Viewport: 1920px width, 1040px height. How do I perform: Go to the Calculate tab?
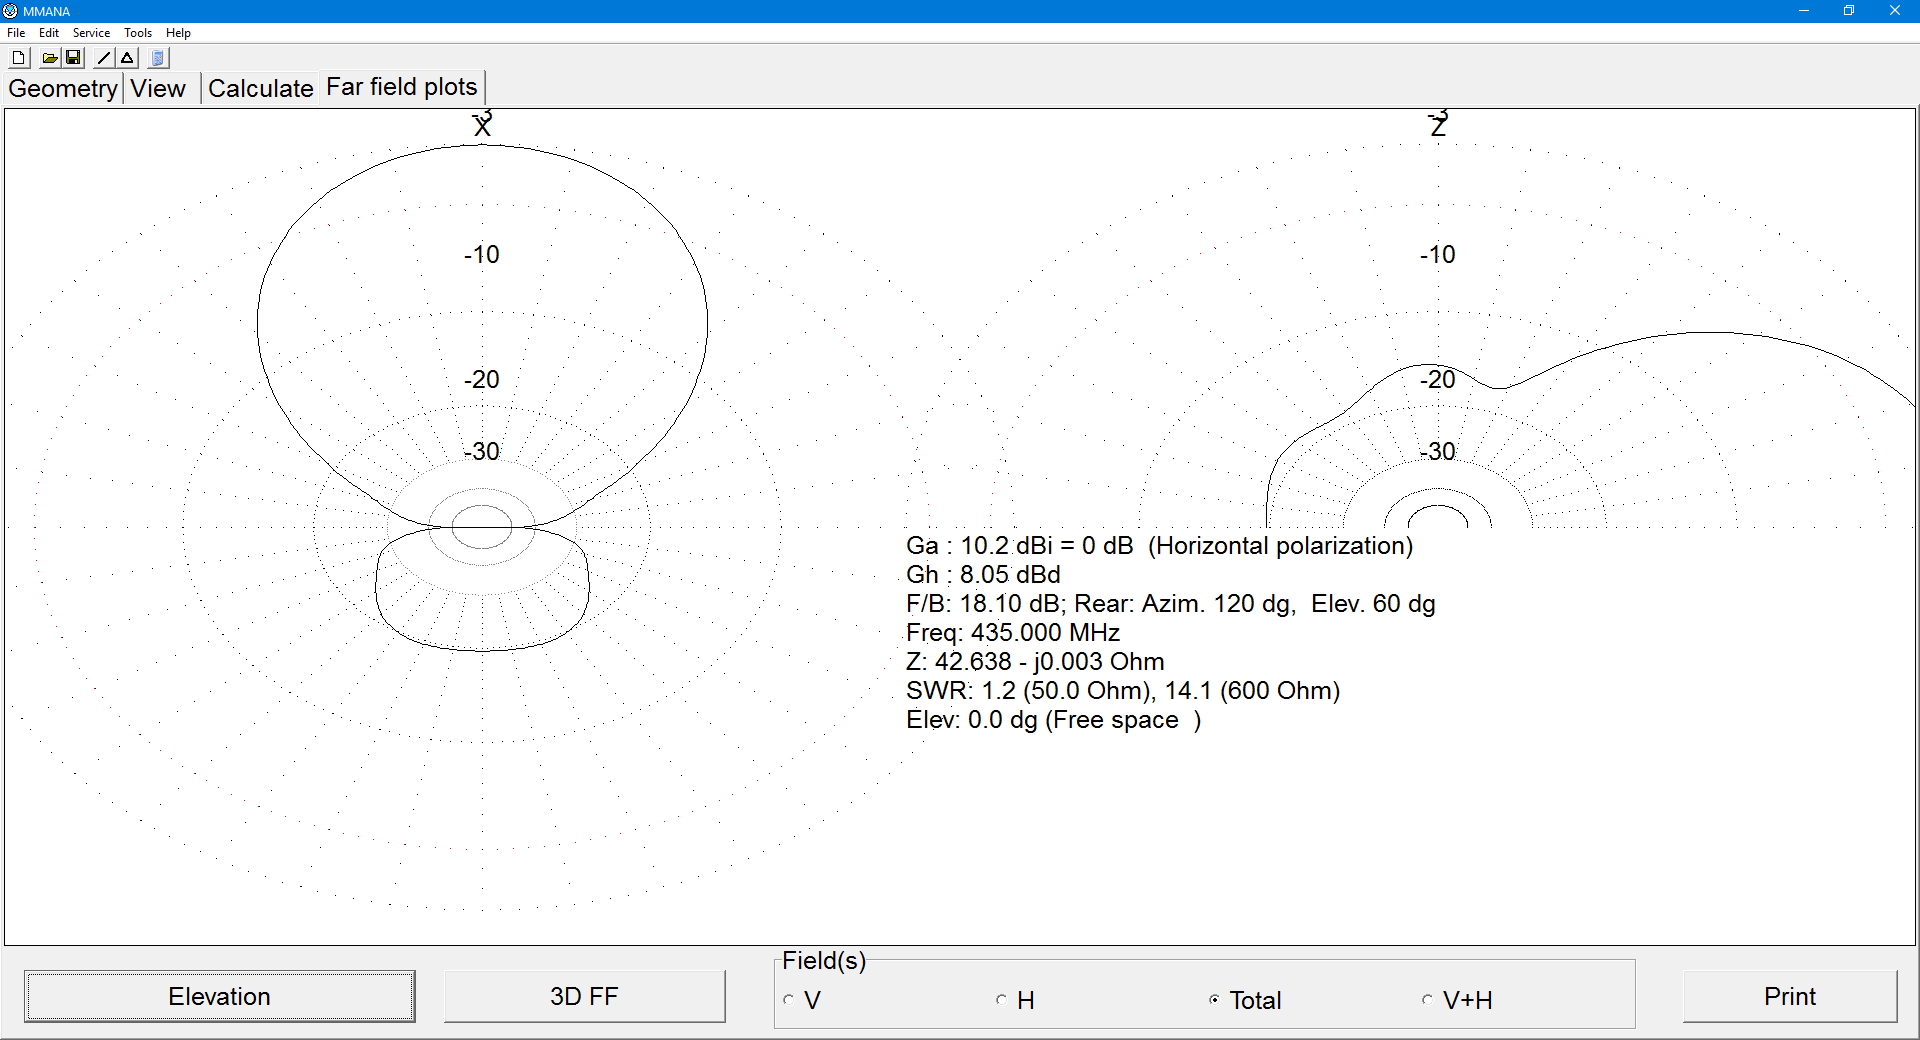260,88
